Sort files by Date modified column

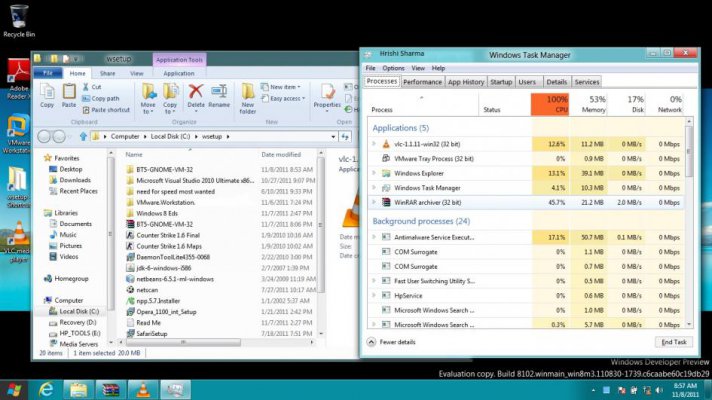281,155
